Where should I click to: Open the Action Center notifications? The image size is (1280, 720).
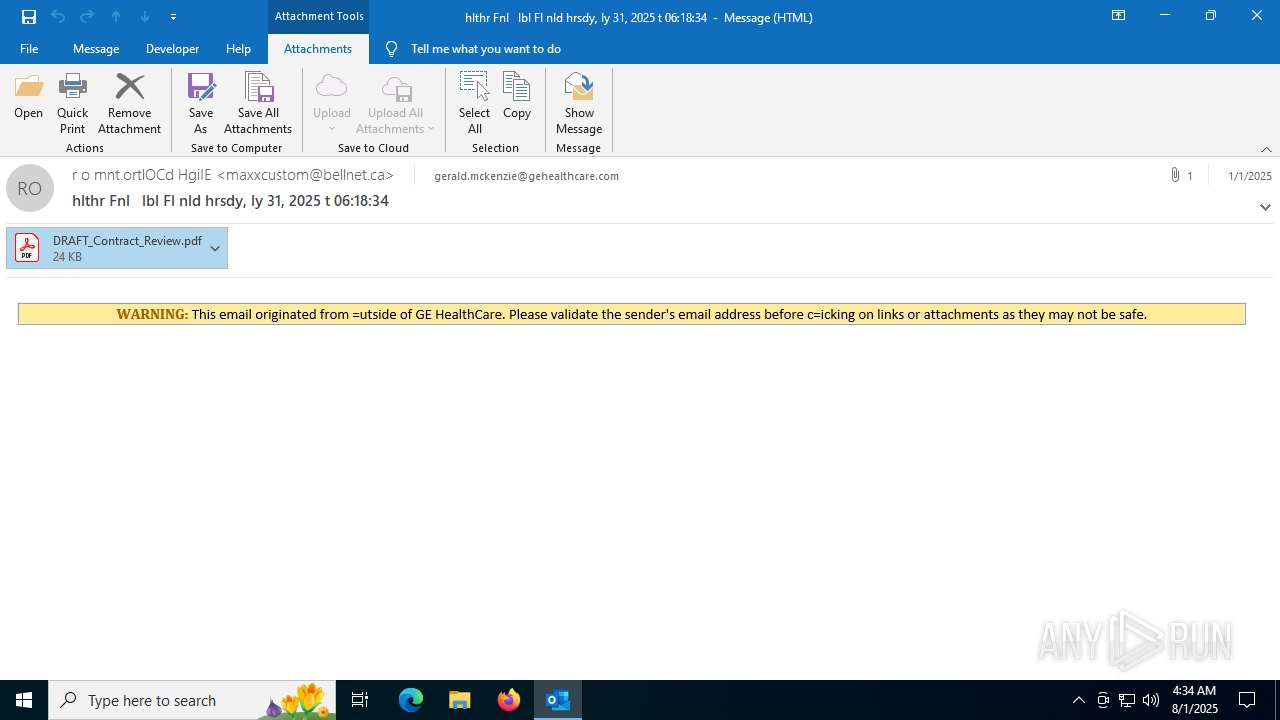tap(1247, 700)
